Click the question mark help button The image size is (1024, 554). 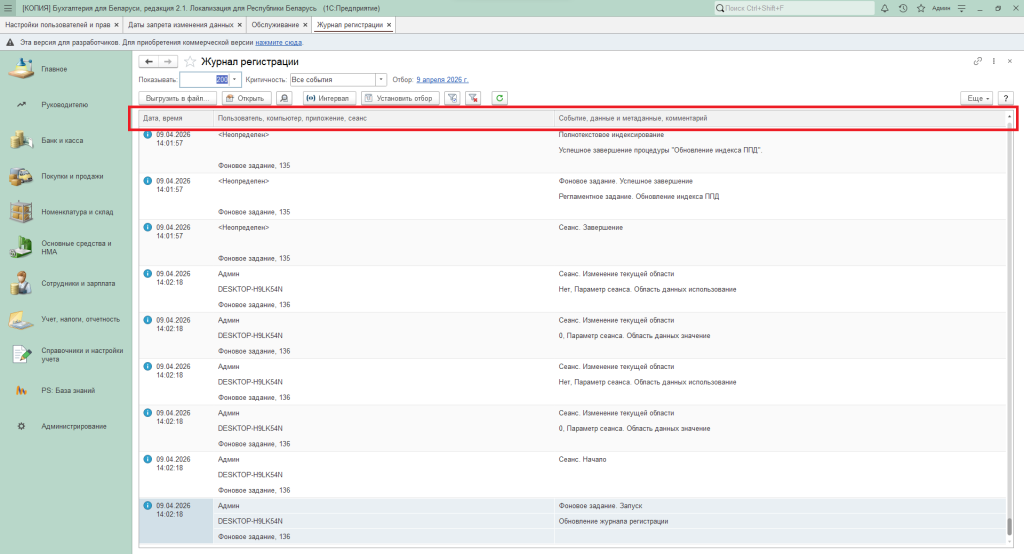[x=1006, y=98]
